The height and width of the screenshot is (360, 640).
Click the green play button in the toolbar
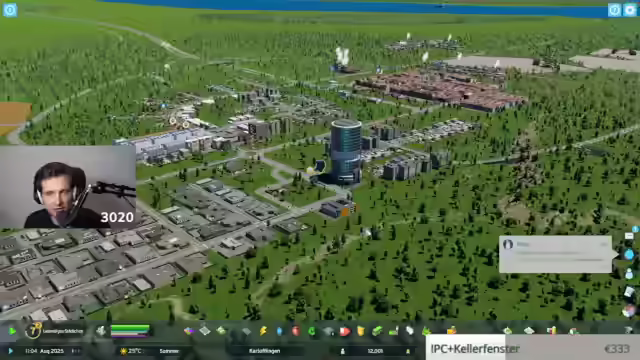click(12, 331)
